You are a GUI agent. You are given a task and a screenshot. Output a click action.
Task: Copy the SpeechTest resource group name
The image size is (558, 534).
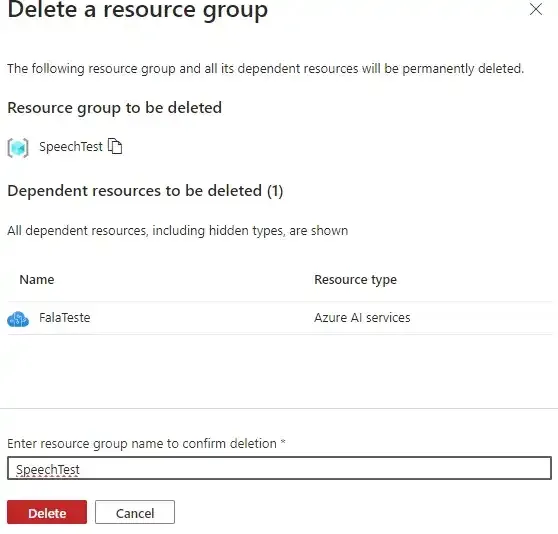[x=115, y=146]
